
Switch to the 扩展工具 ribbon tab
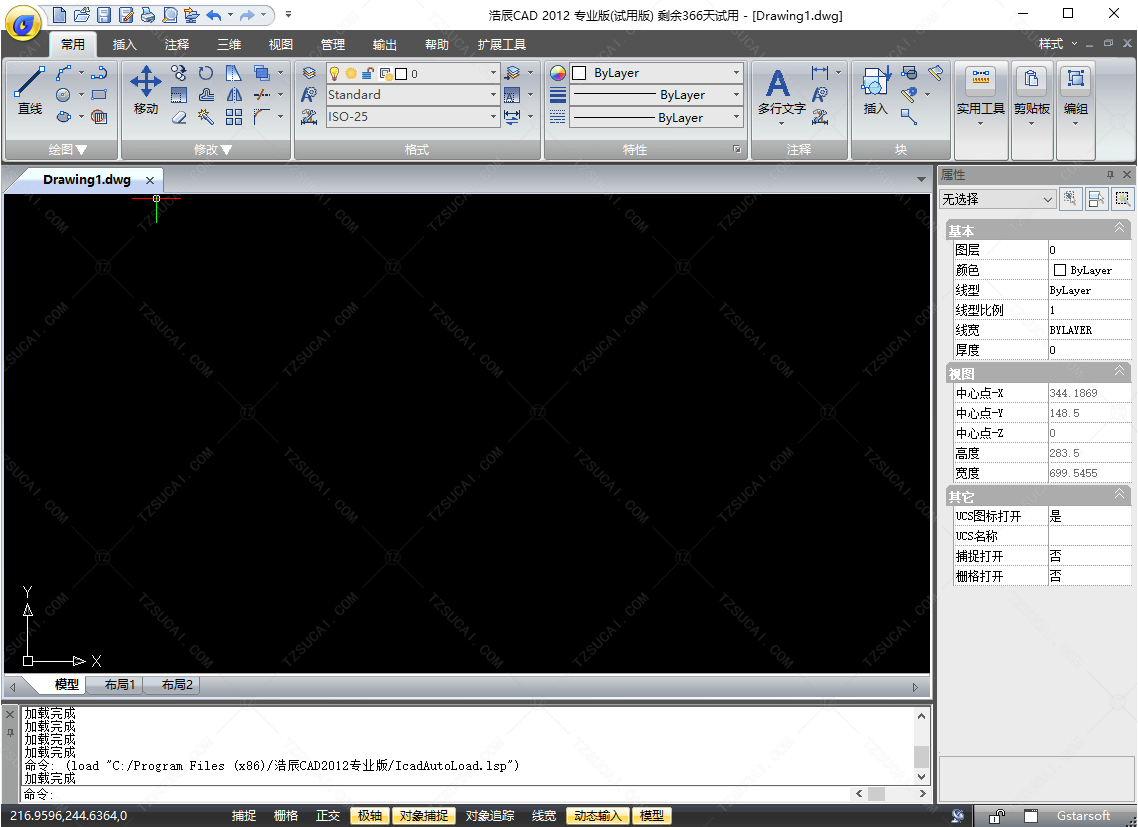502,44
